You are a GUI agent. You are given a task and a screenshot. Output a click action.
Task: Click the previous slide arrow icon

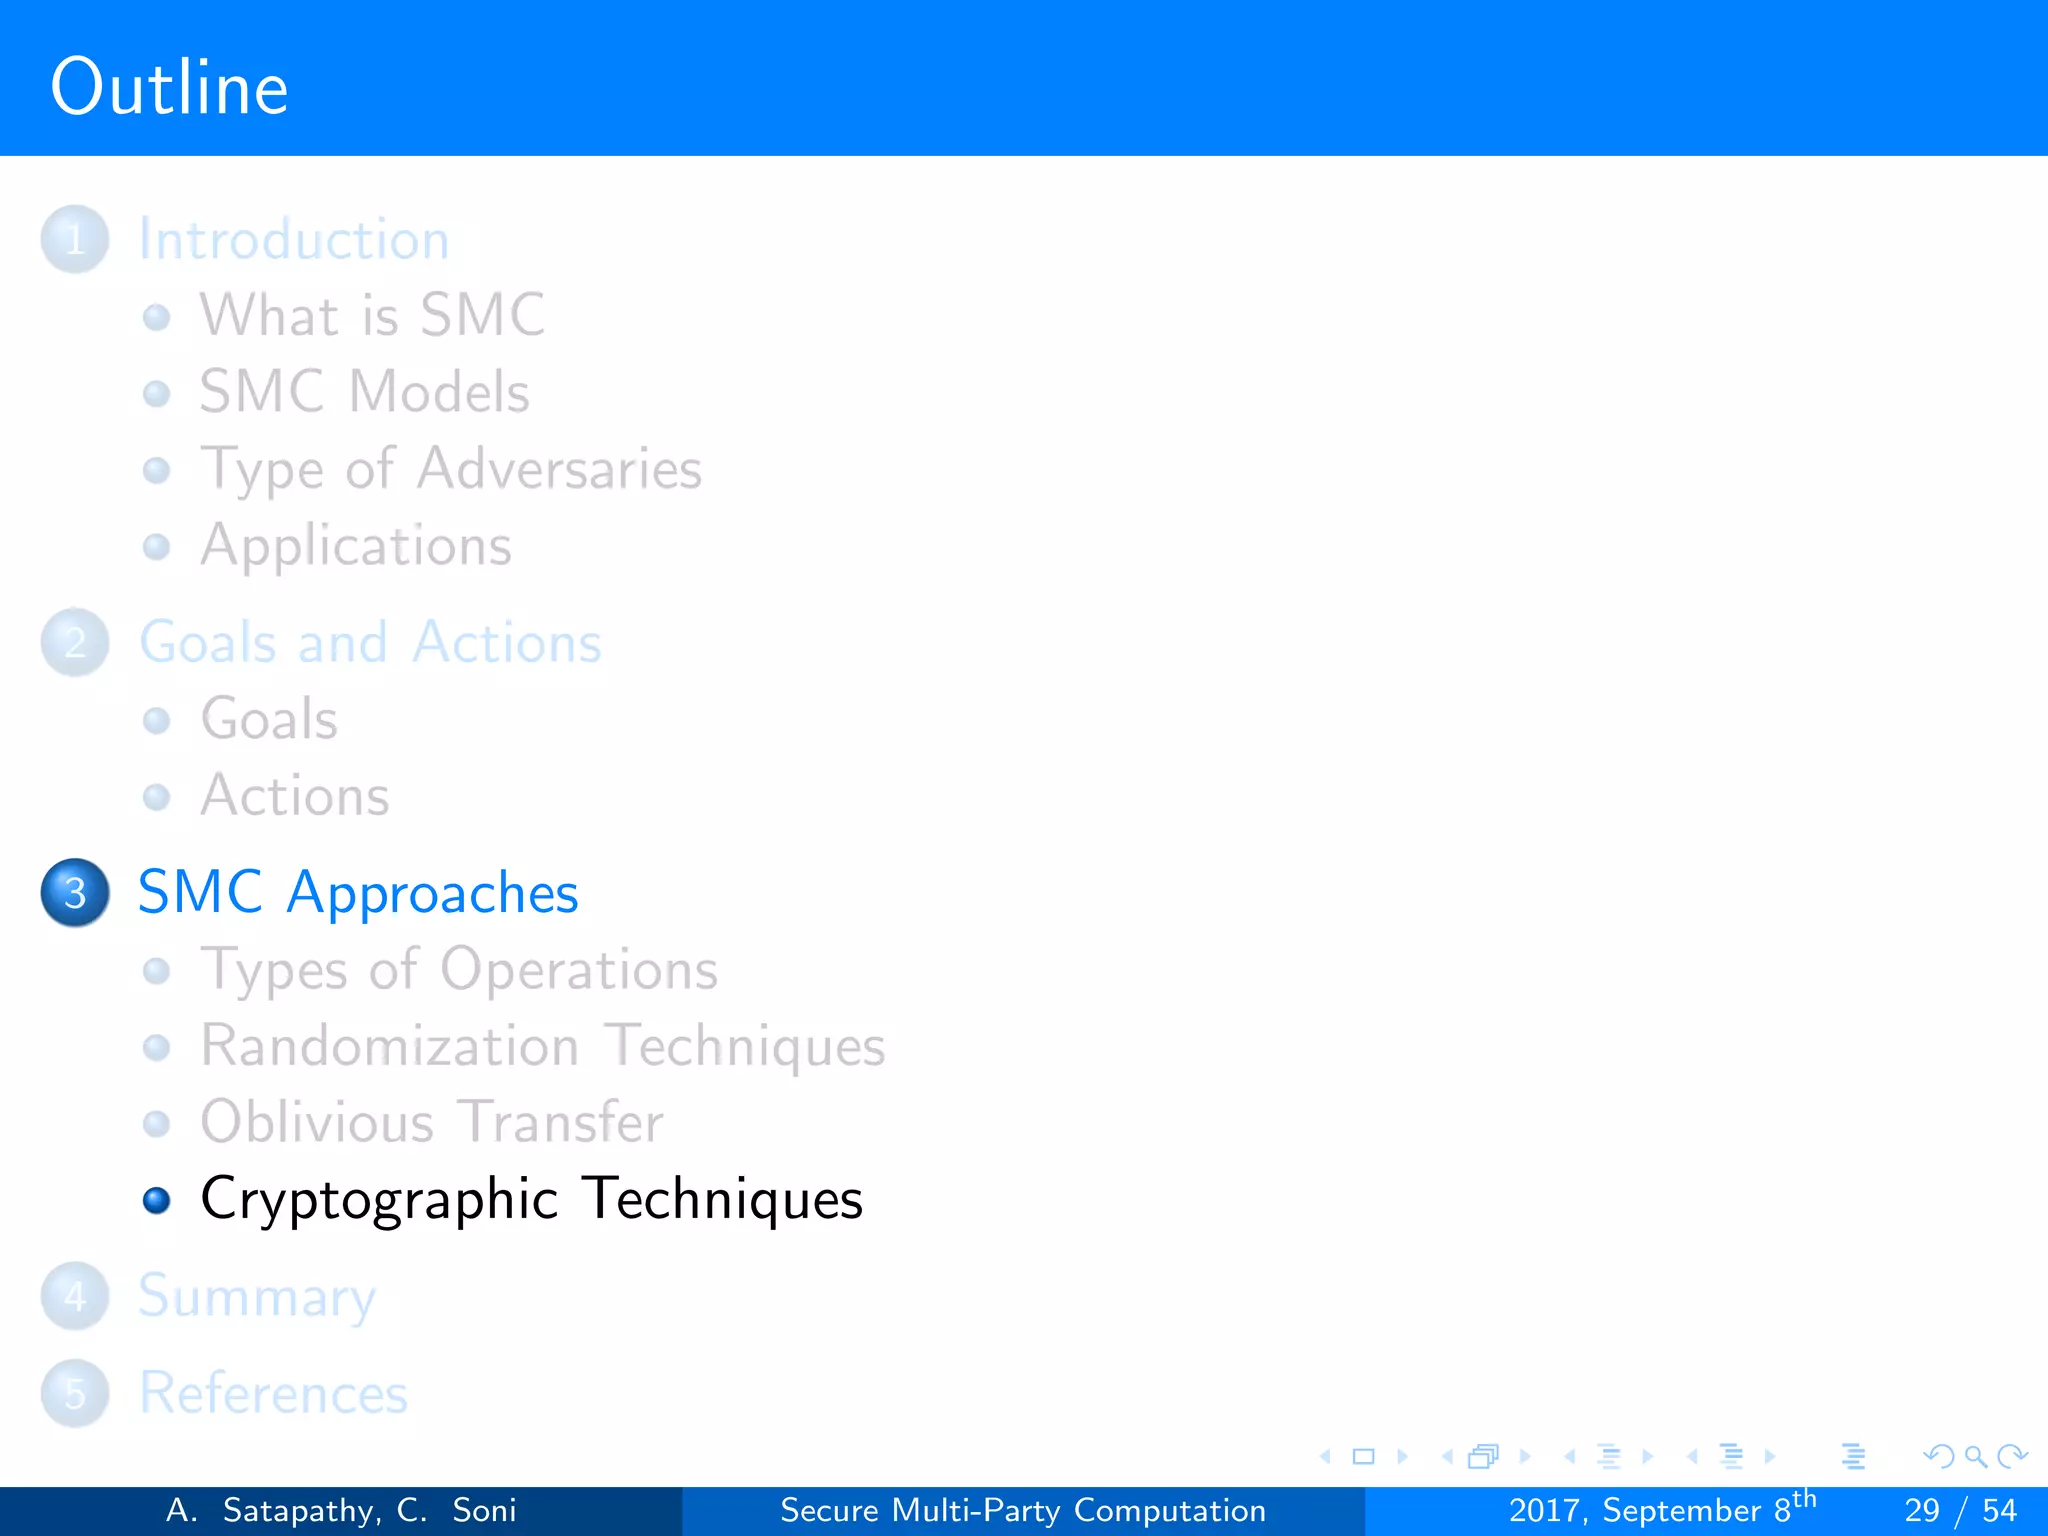coord(1326,1457)
